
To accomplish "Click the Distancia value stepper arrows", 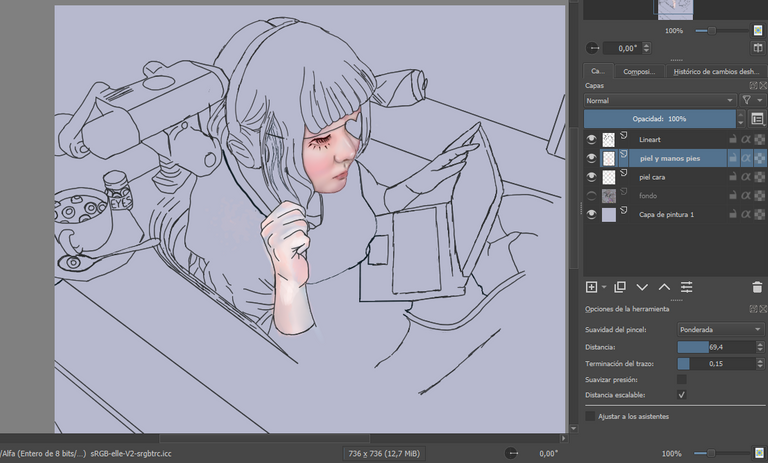I will [x=760, y=347].
